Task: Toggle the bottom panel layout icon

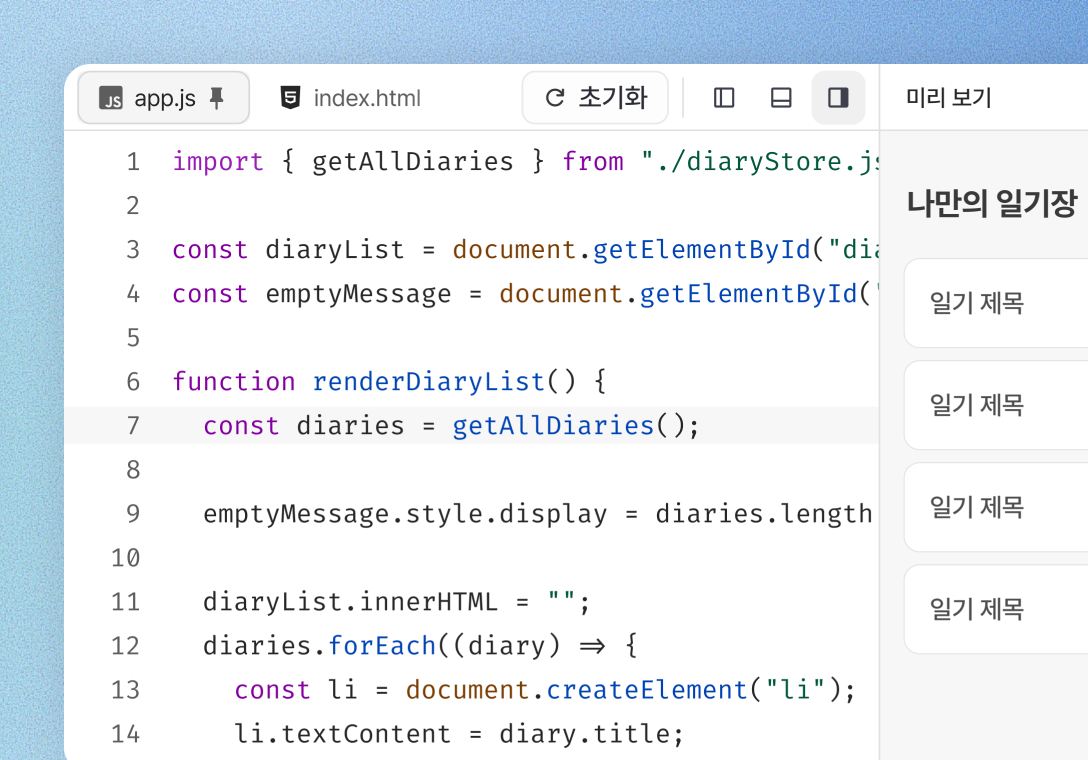Action: [781, 98]
